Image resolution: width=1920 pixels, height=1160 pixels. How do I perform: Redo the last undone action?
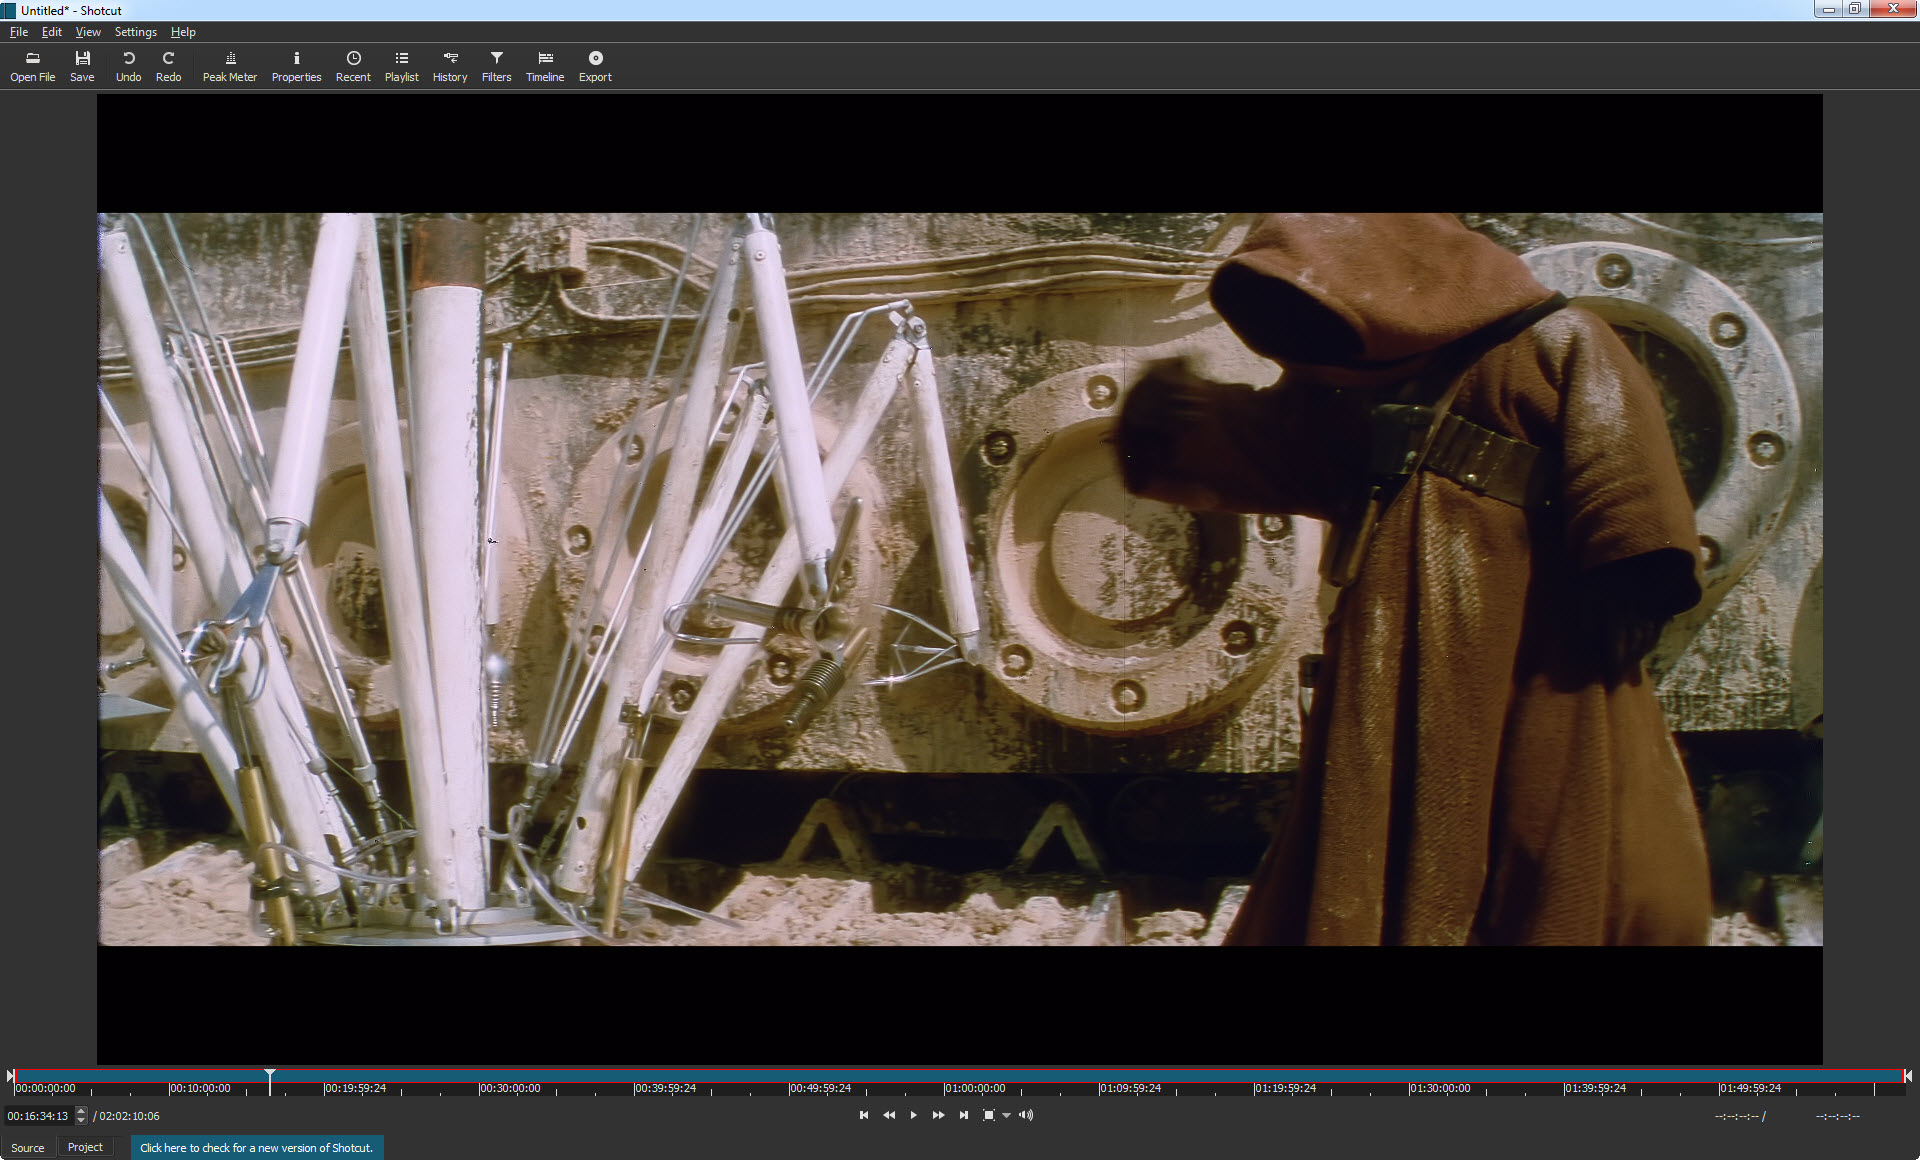pos(168,67)
